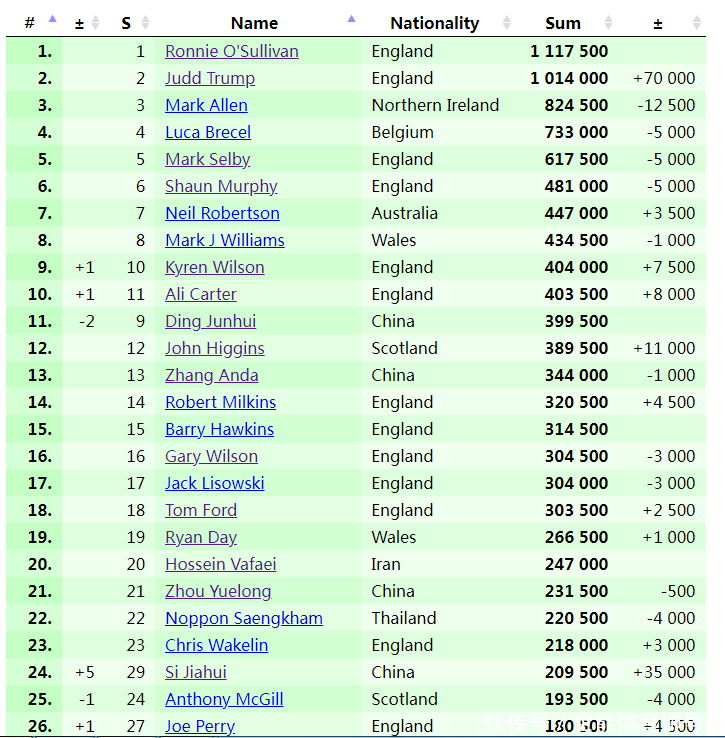This screenshot has height=738, width=725.
Task: Go to John Higgins' page
Action: click(x=215, y=348)
